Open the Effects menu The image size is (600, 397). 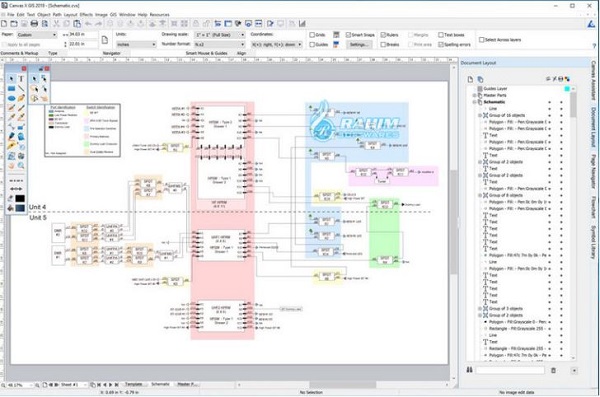coord(86,15)
